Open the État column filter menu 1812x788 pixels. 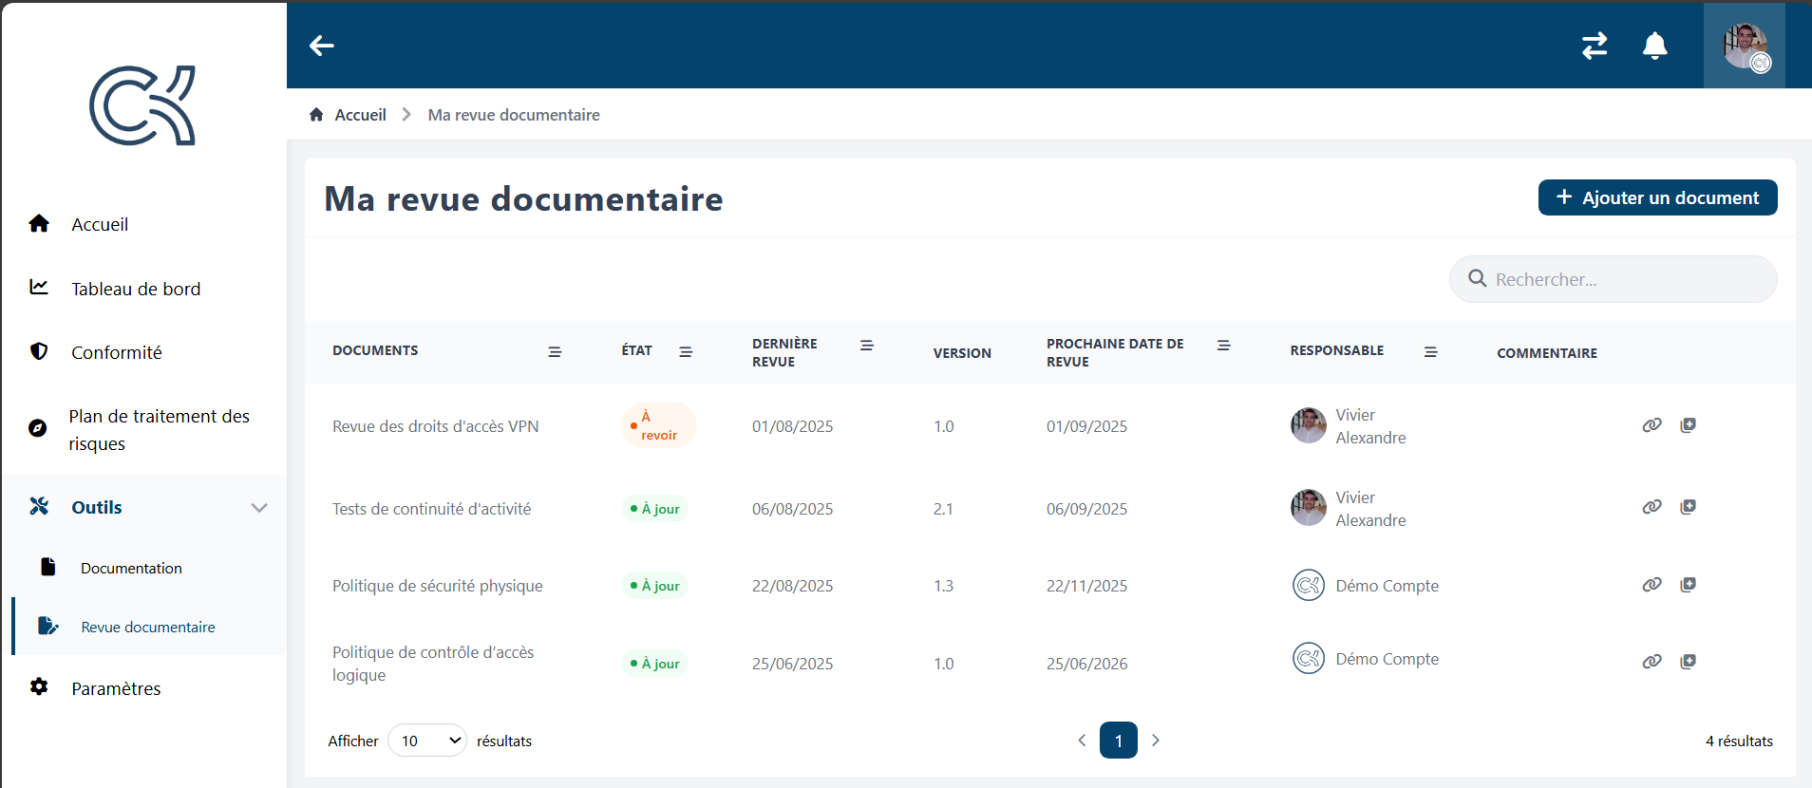pos(686,352)
